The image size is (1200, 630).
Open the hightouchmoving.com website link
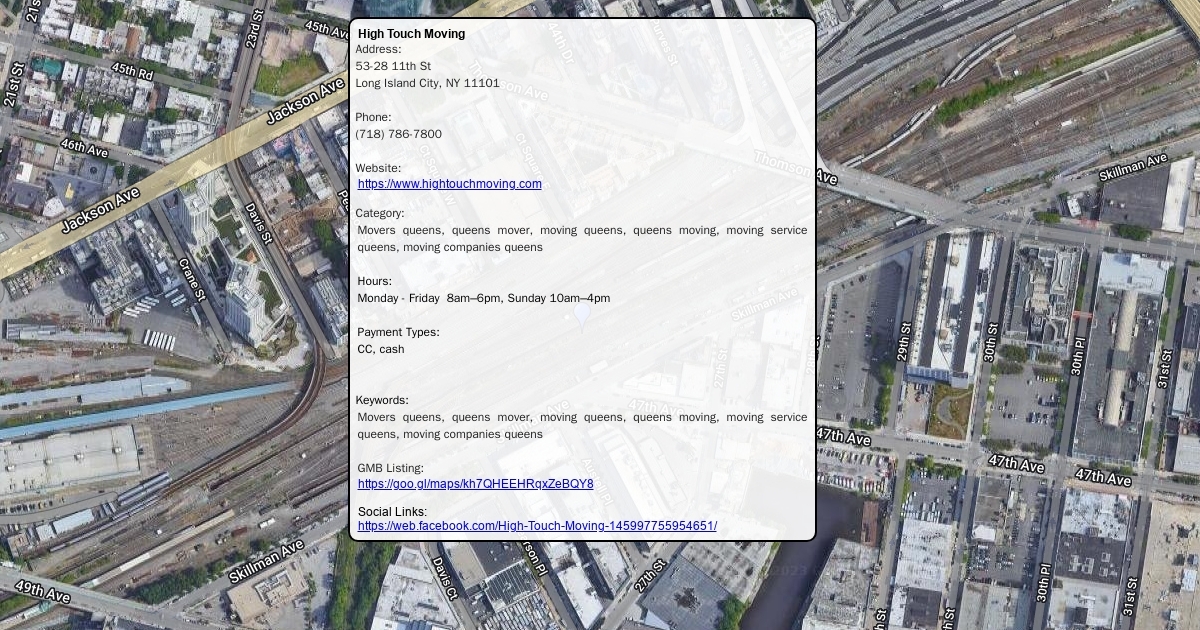click(x=449, y=184)
